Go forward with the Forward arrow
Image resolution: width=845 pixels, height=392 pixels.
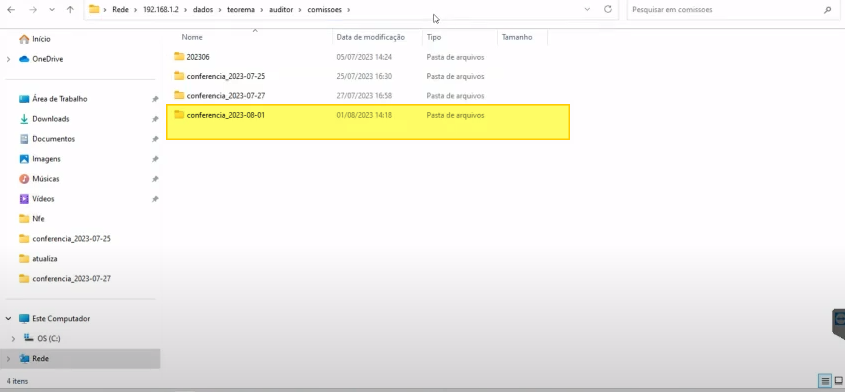[x=32, y=10]
